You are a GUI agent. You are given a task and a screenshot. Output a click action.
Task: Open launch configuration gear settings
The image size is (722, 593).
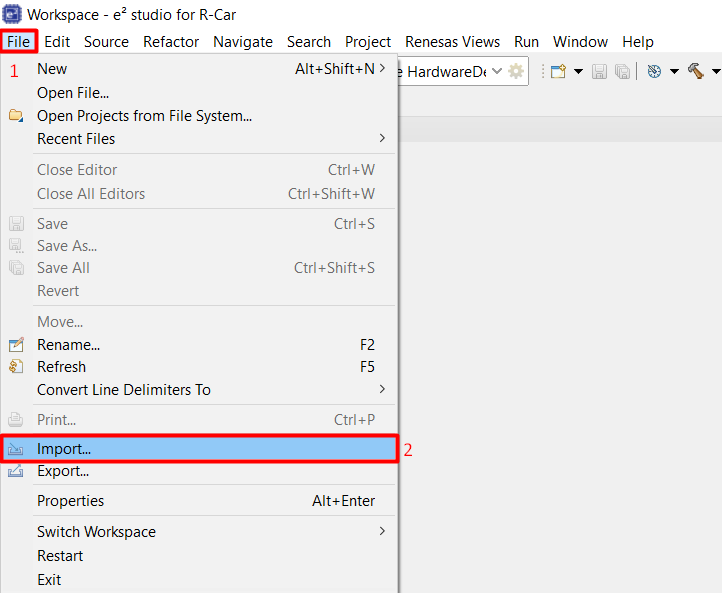coord(516,71)
